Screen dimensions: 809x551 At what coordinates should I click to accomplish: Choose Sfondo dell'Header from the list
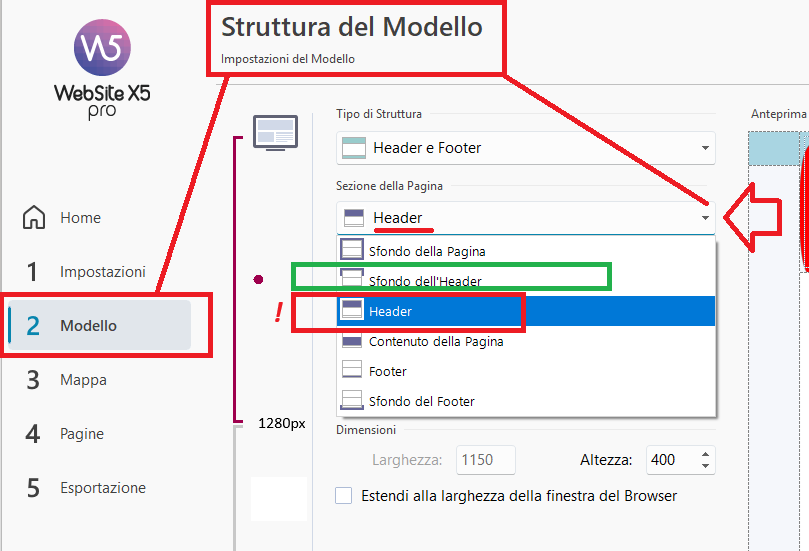(425, 281)
